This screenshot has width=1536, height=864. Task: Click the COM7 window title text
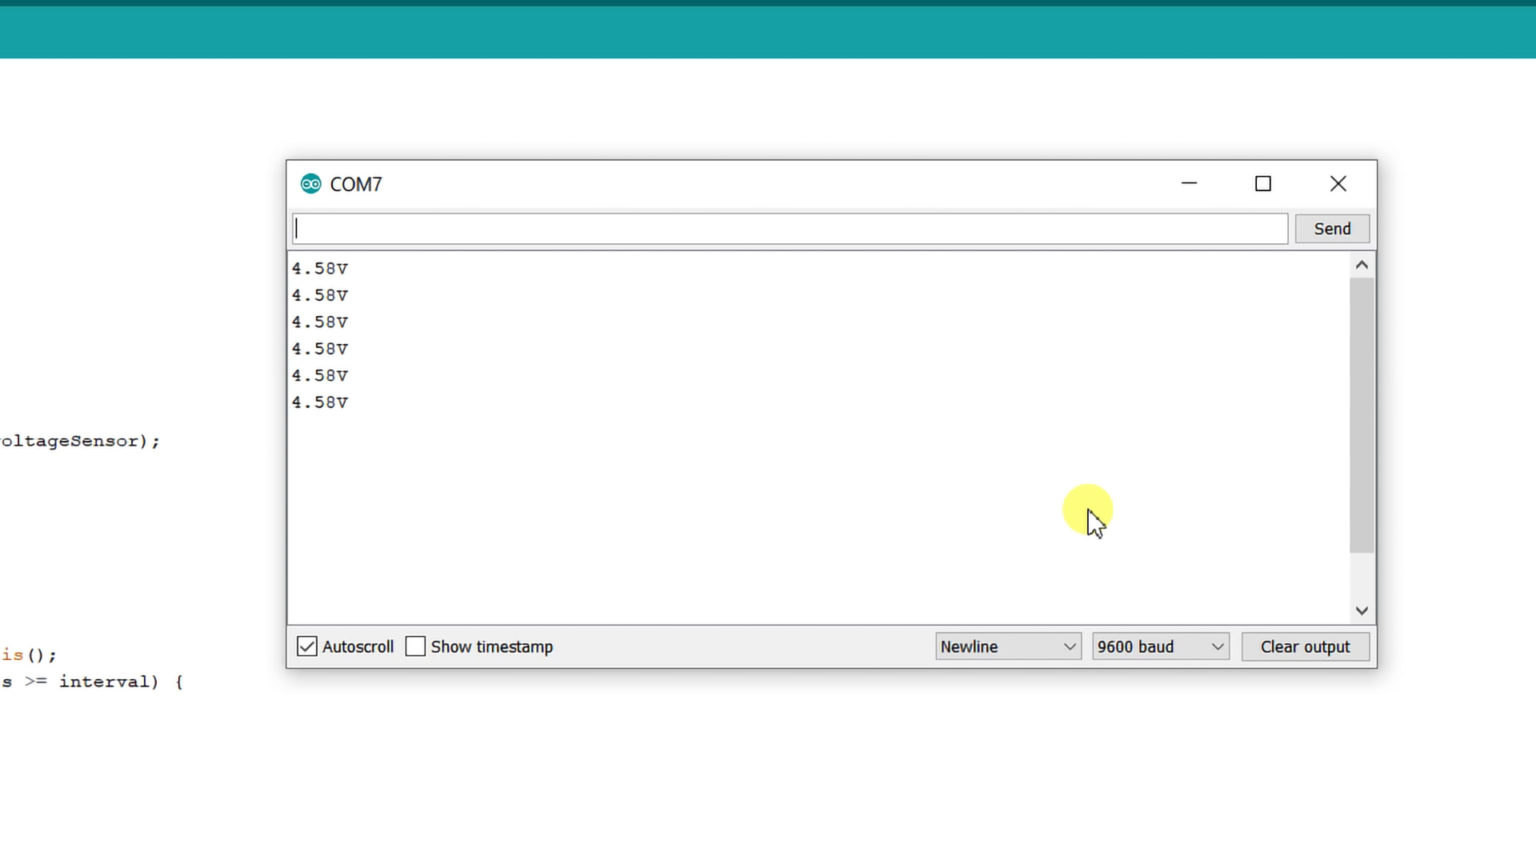(x=356, y=185)
